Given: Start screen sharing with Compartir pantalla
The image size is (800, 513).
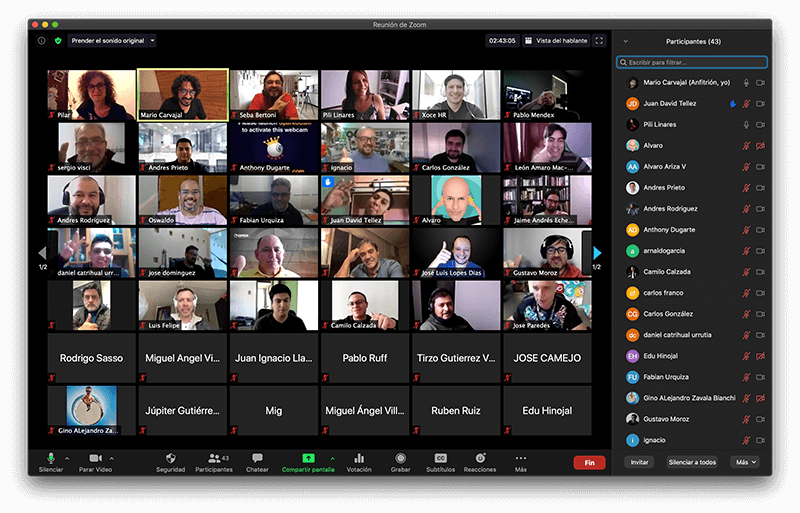Looking at the screenshot, I should [x=308, y=460].
